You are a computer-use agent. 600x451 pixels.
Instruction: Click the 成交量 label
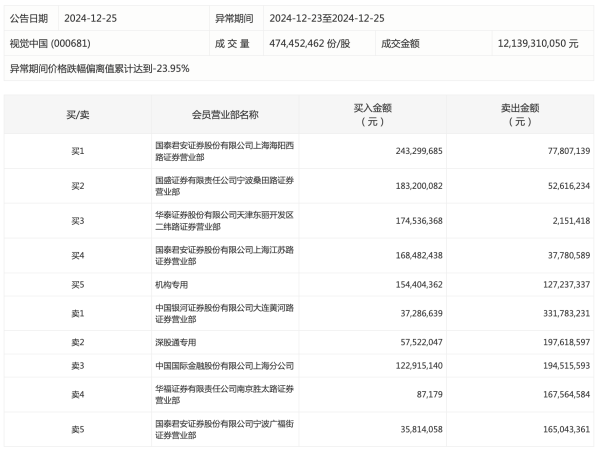[232, 44]
